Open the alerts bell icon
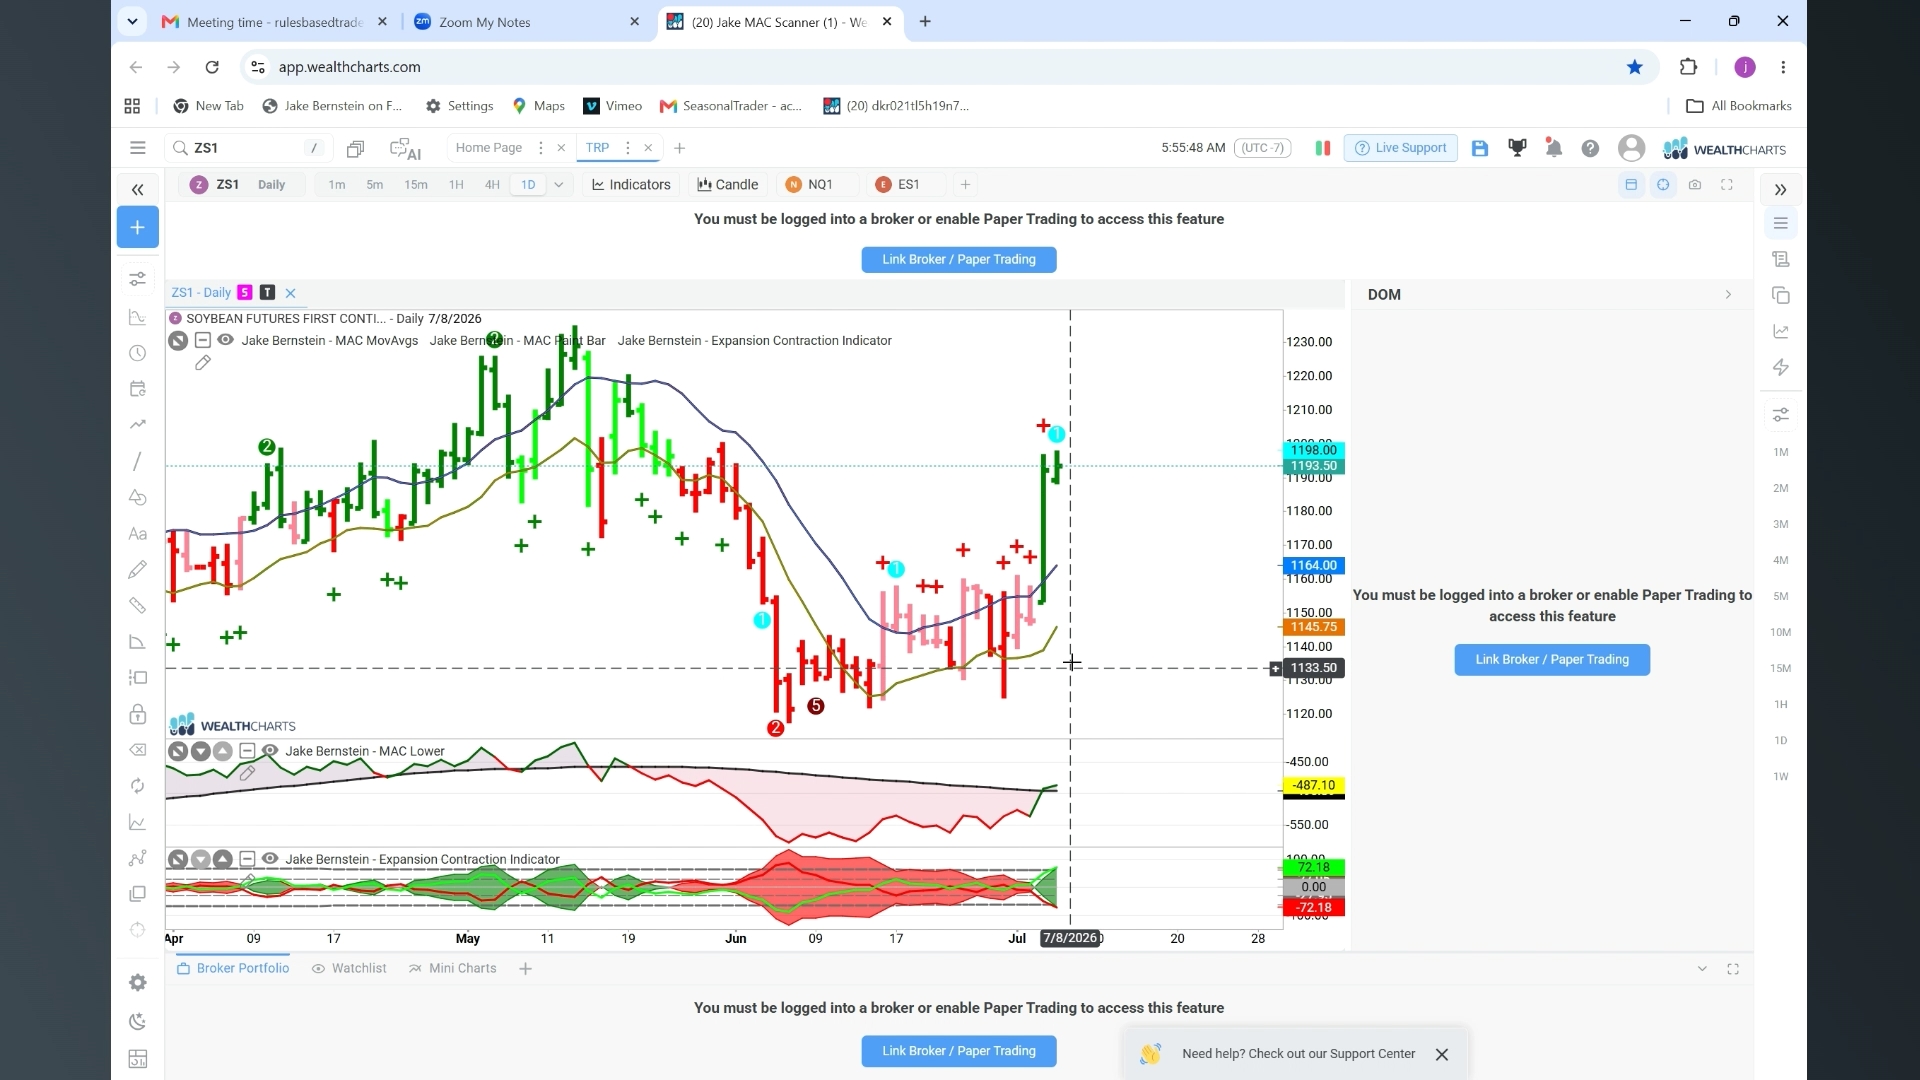 pyautogui.click(x=1554, y=148)
